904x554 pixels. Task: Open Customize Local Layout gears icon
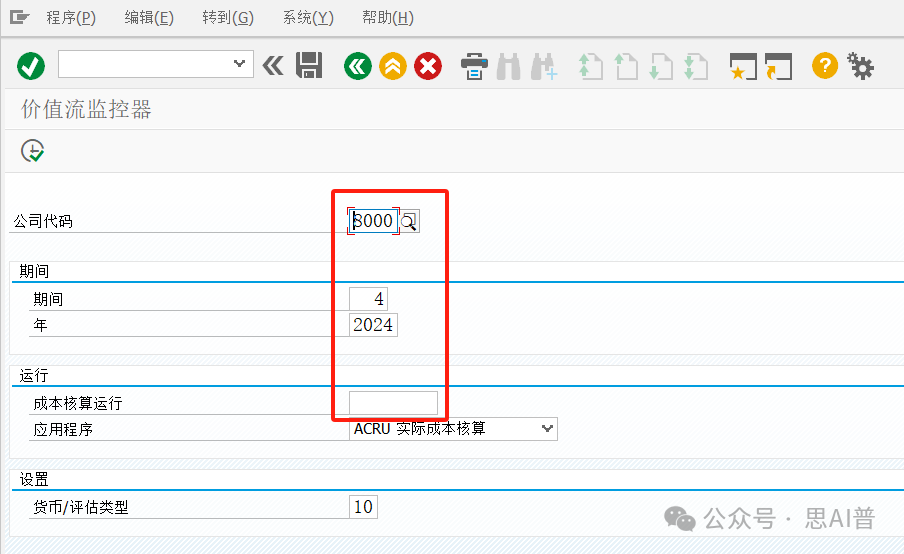point(860,66)
